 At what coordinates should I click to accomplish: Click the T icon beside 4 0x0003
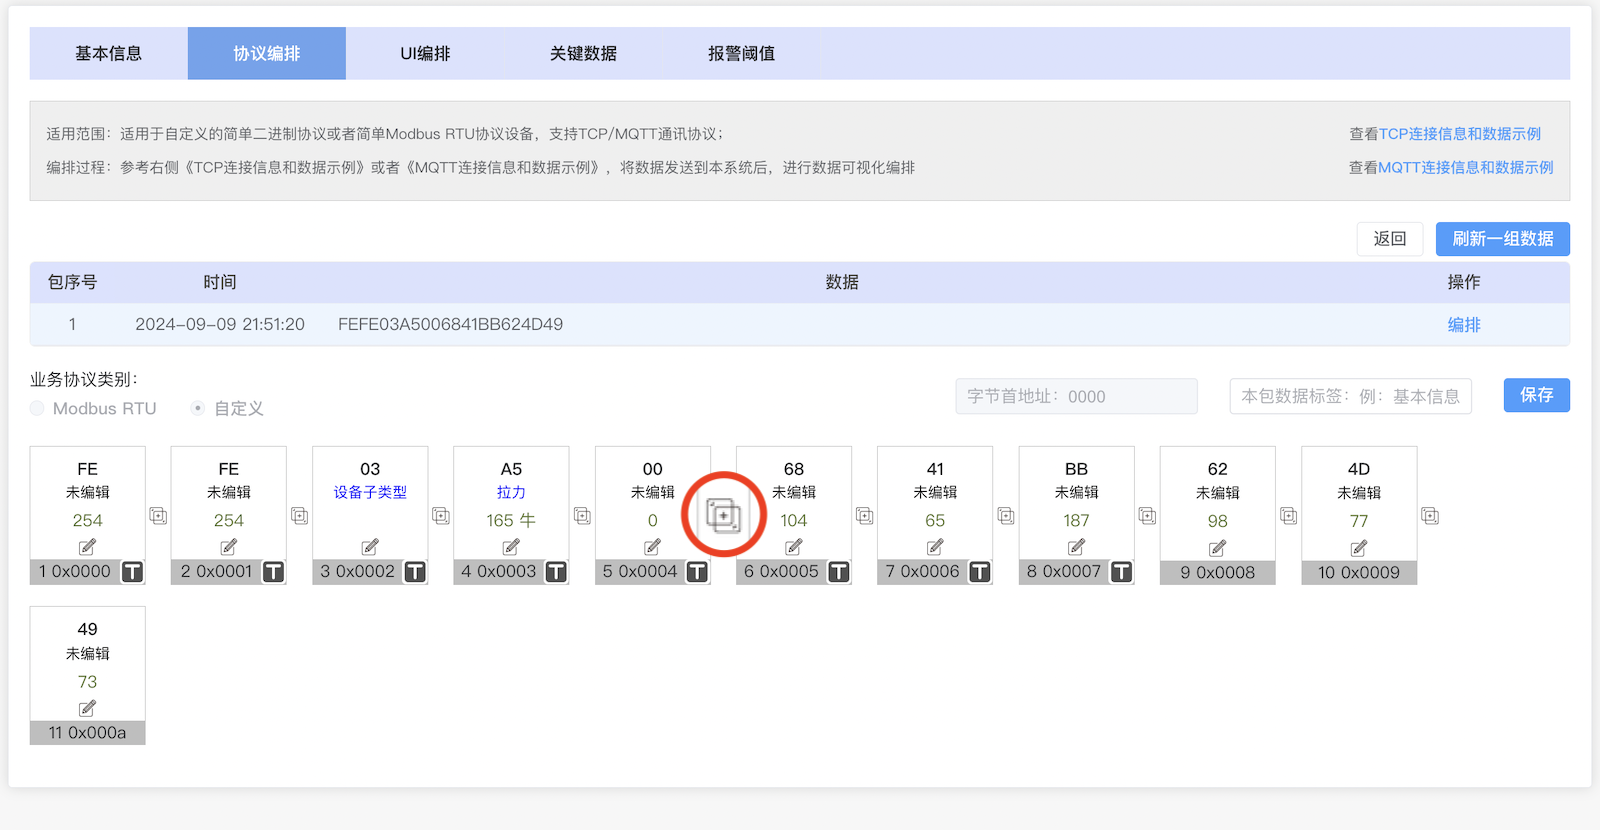point(556,572)
